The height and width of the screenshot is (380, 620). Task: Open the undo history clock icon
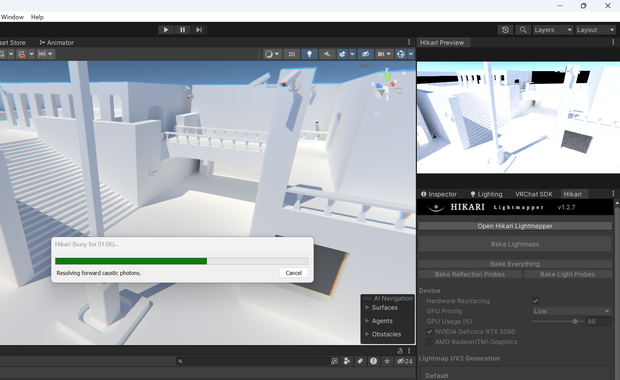(x=505, y=30)
